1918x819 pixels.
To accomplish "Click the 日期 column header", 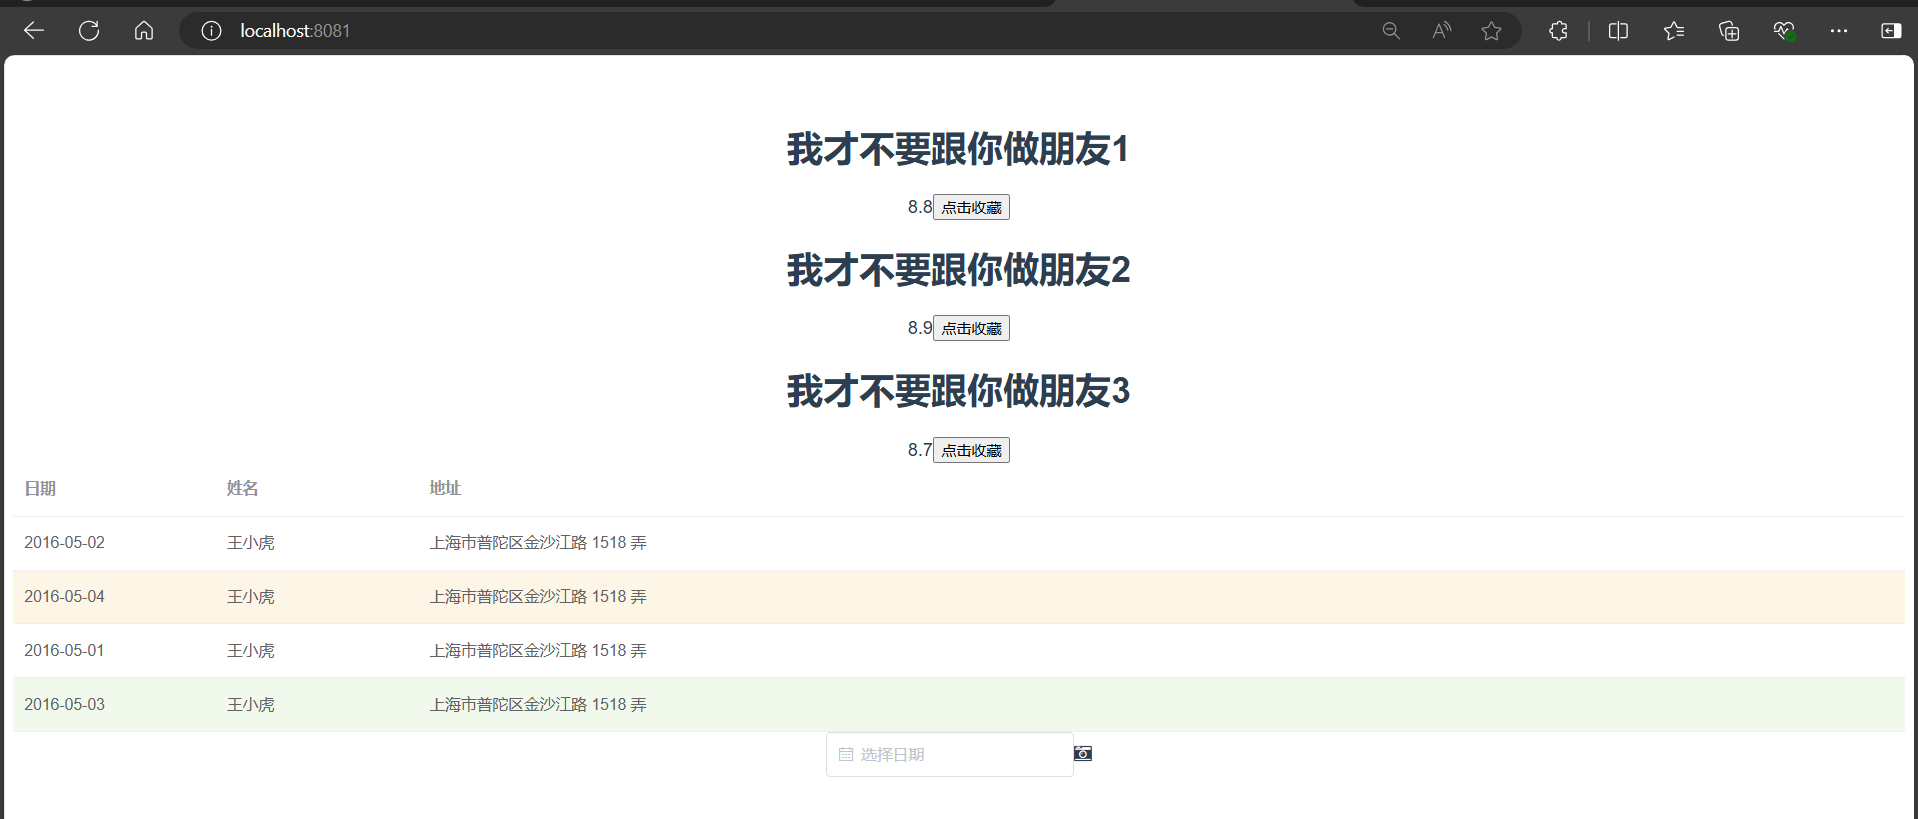I will tap(40, 488).
